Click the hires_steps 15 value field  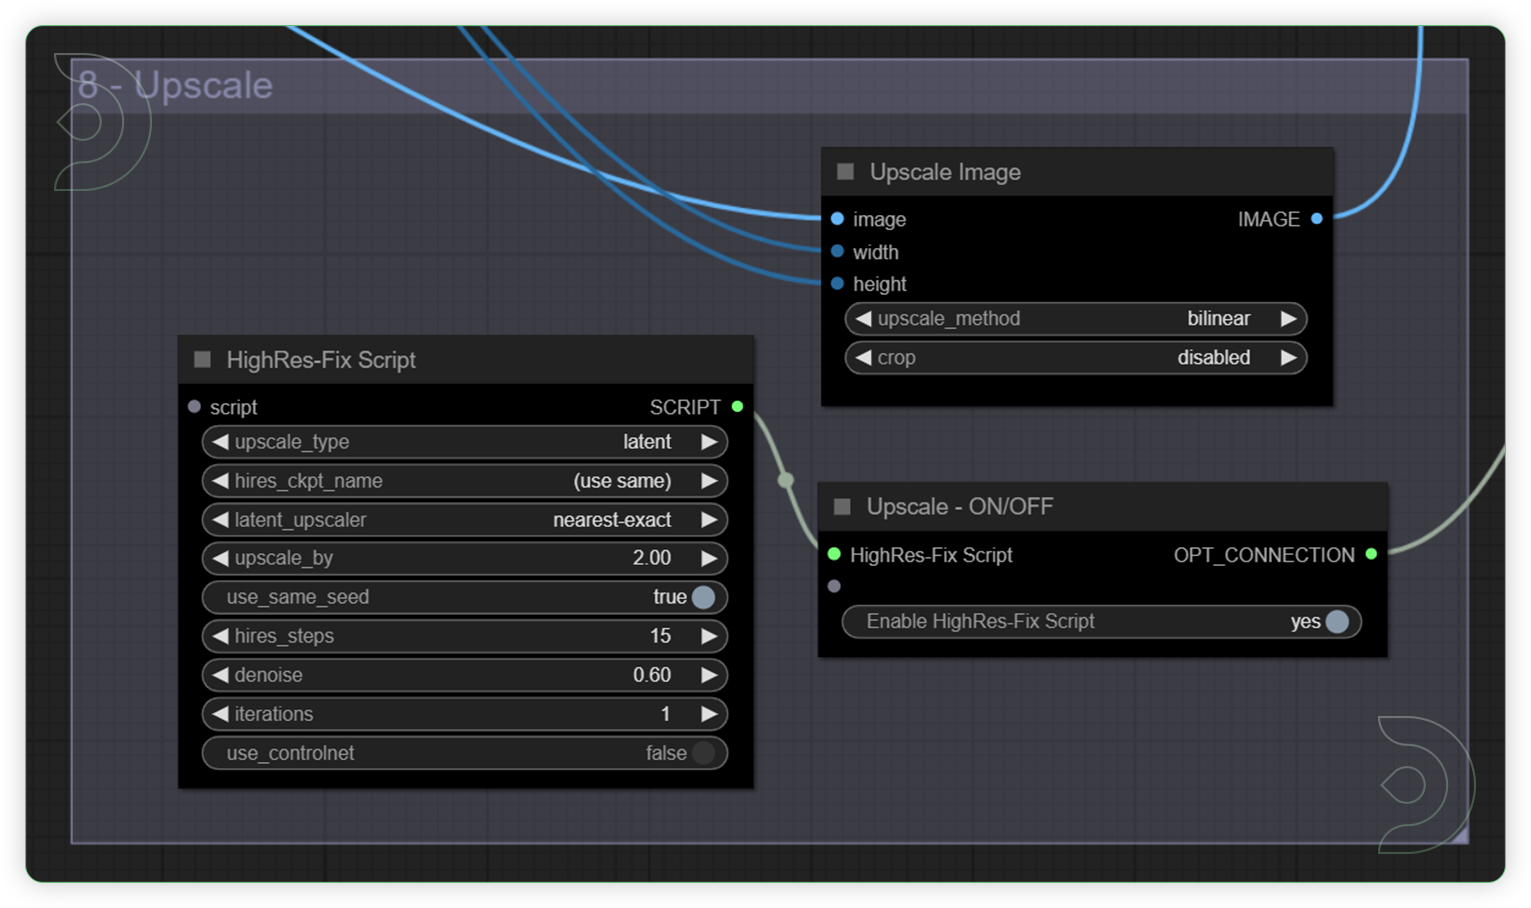tap(660, 636)
